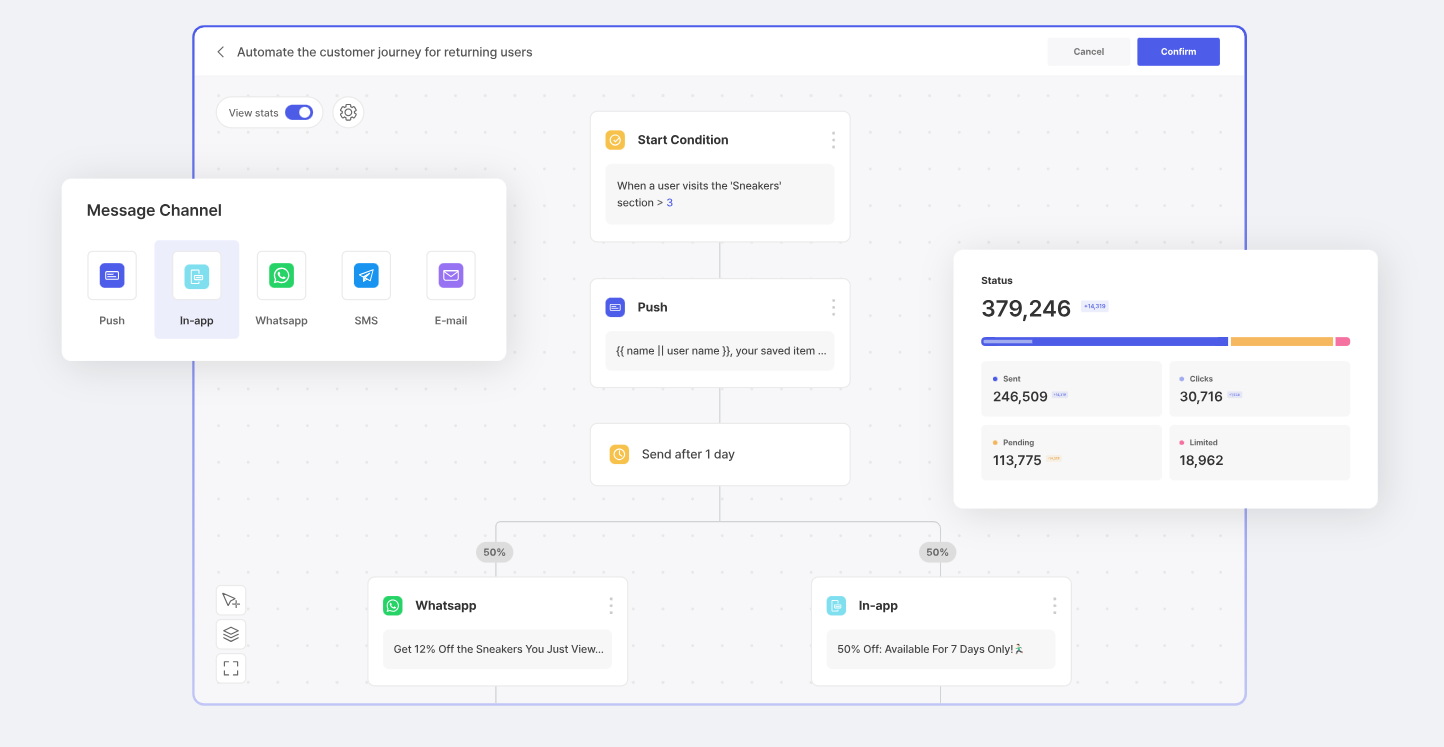Open the Whatsapp node options menu
This screenshot has width=1444, height=747.
(611, 605)
